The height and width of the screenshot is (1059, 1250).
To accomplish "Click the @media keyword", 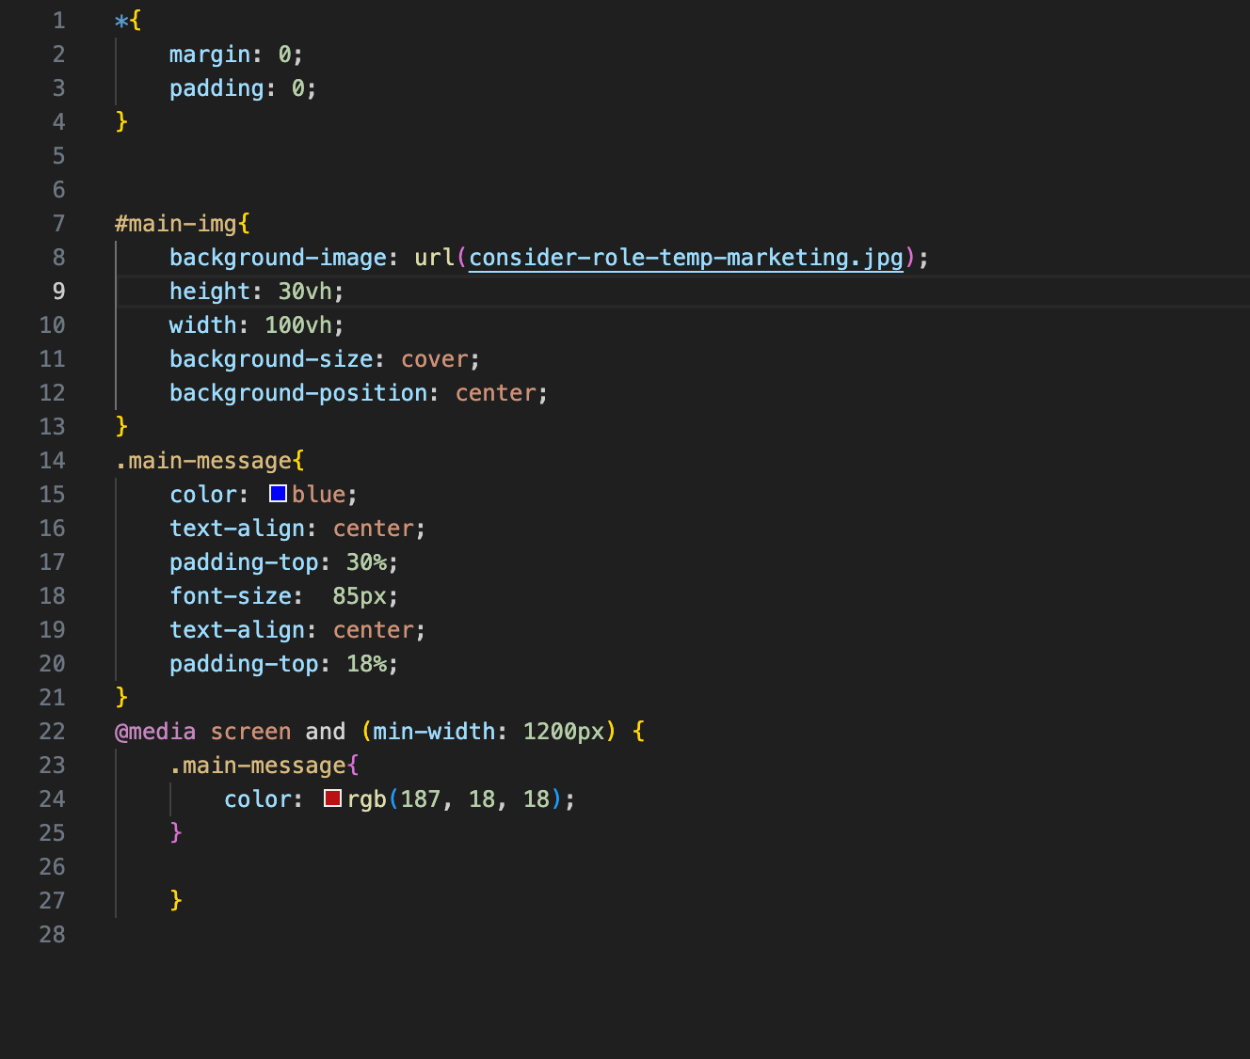I will (x=155, y=732).
